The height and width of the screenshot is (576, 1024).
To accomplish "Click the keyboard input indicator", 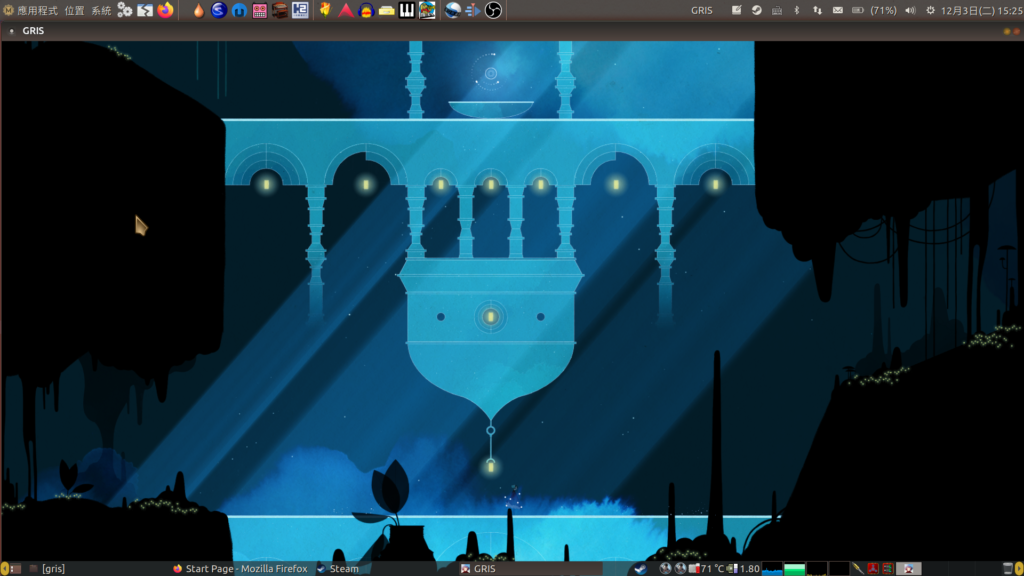I will pos(776,10).
